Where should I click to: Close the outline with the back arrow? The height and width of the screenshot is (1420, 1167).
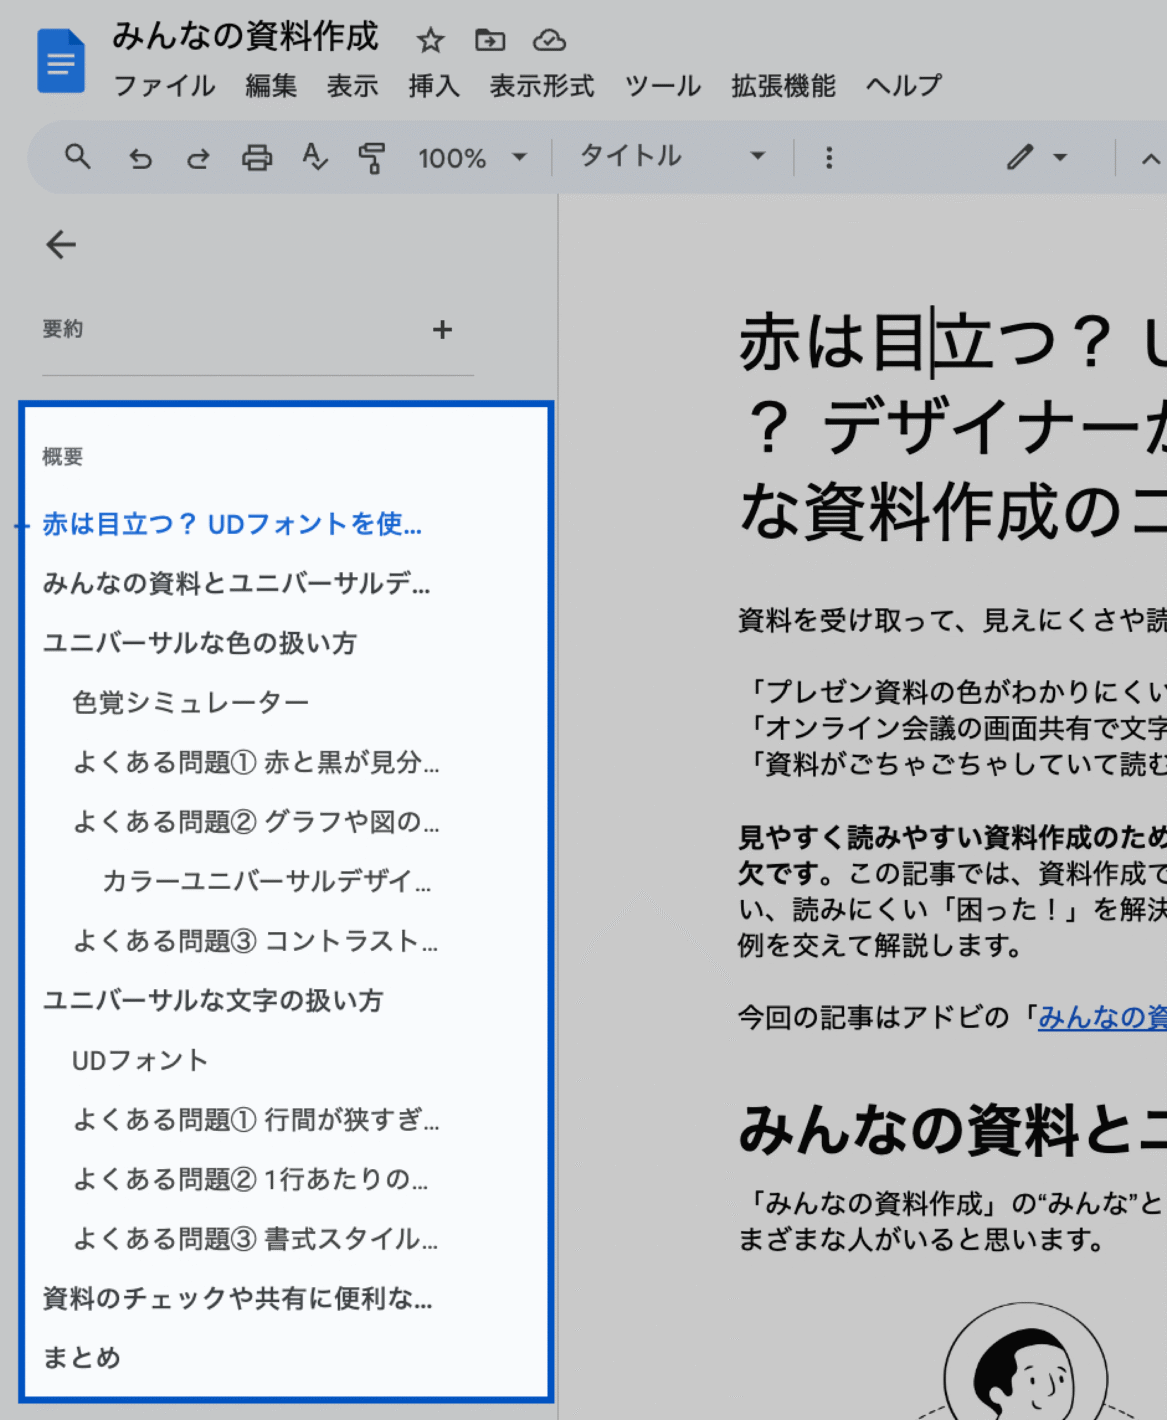[61, 244]
